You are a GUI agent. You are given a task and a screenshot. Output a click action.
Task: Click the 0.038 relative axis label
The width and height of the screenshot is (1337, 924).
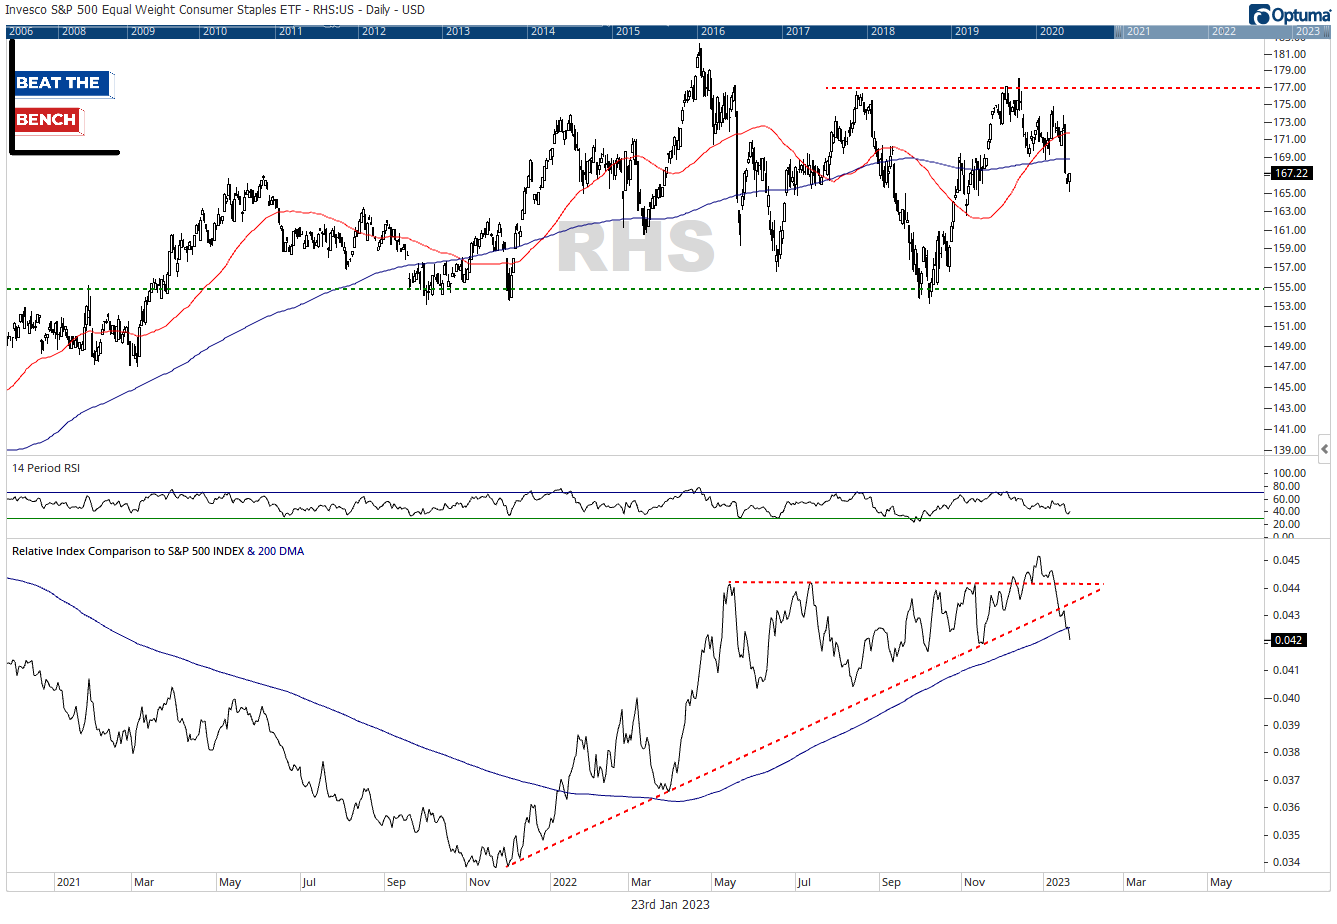pyautogui.click(x=1287, y=752)
